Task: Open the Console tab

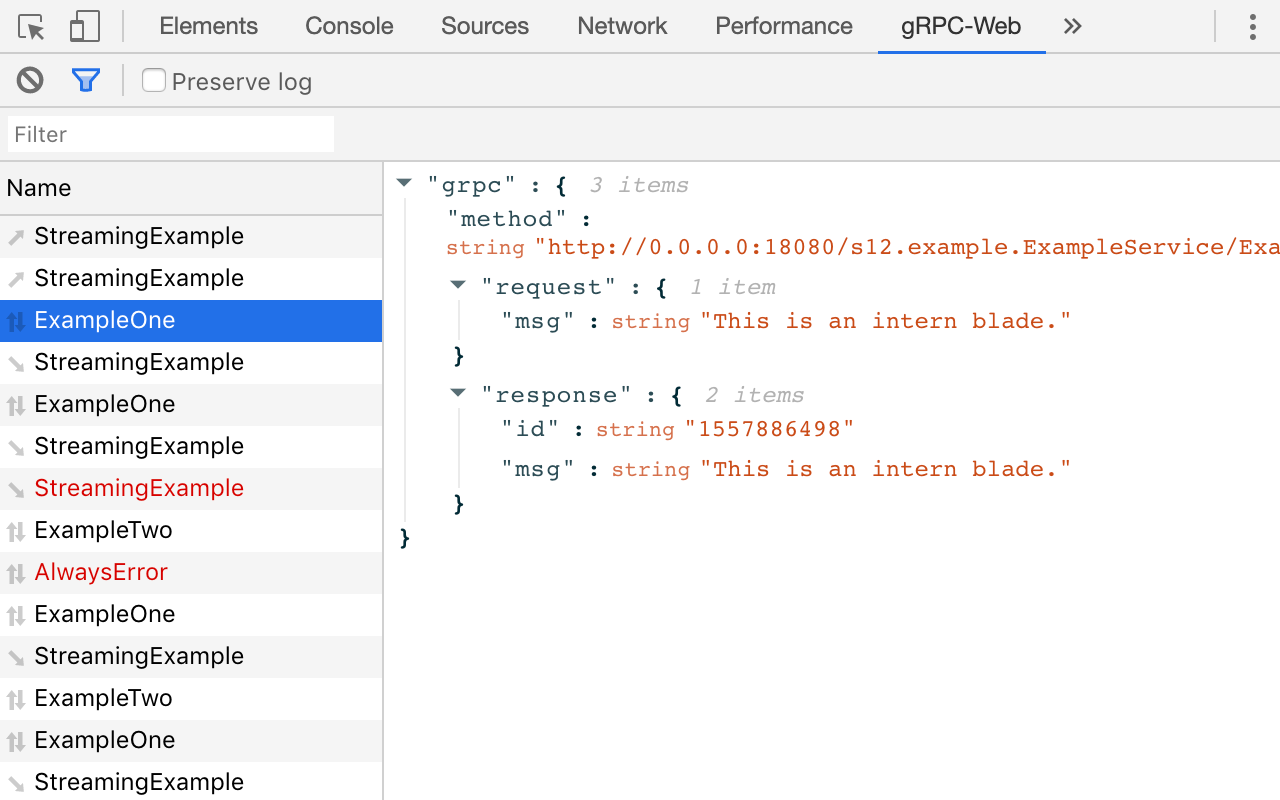Action: 349,27
